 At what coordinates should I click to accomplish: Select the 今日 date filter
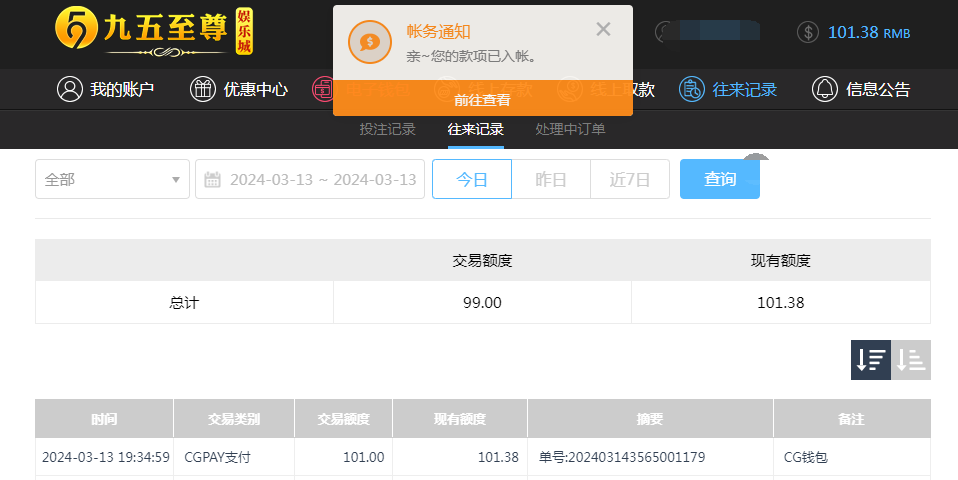(472, 179)
